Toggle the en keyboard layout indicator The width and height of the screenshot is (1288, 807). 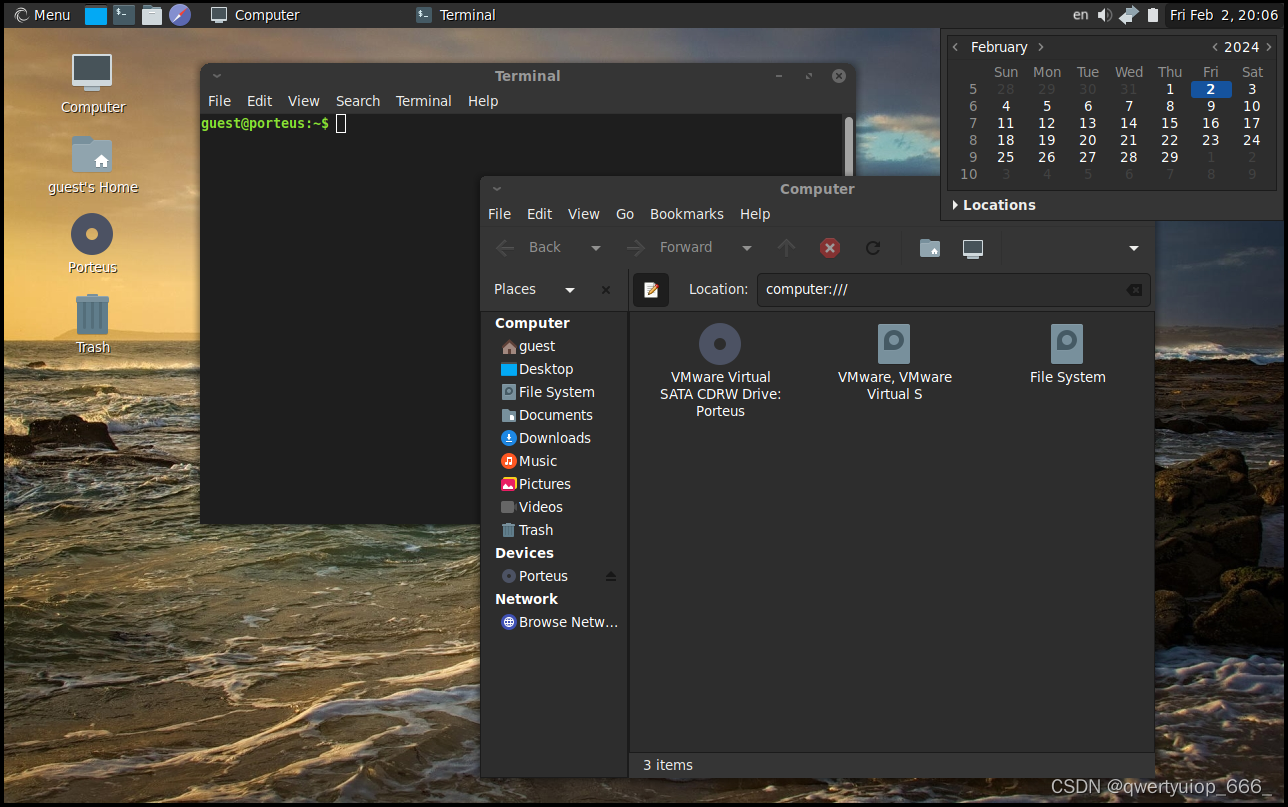[1080, 14]
